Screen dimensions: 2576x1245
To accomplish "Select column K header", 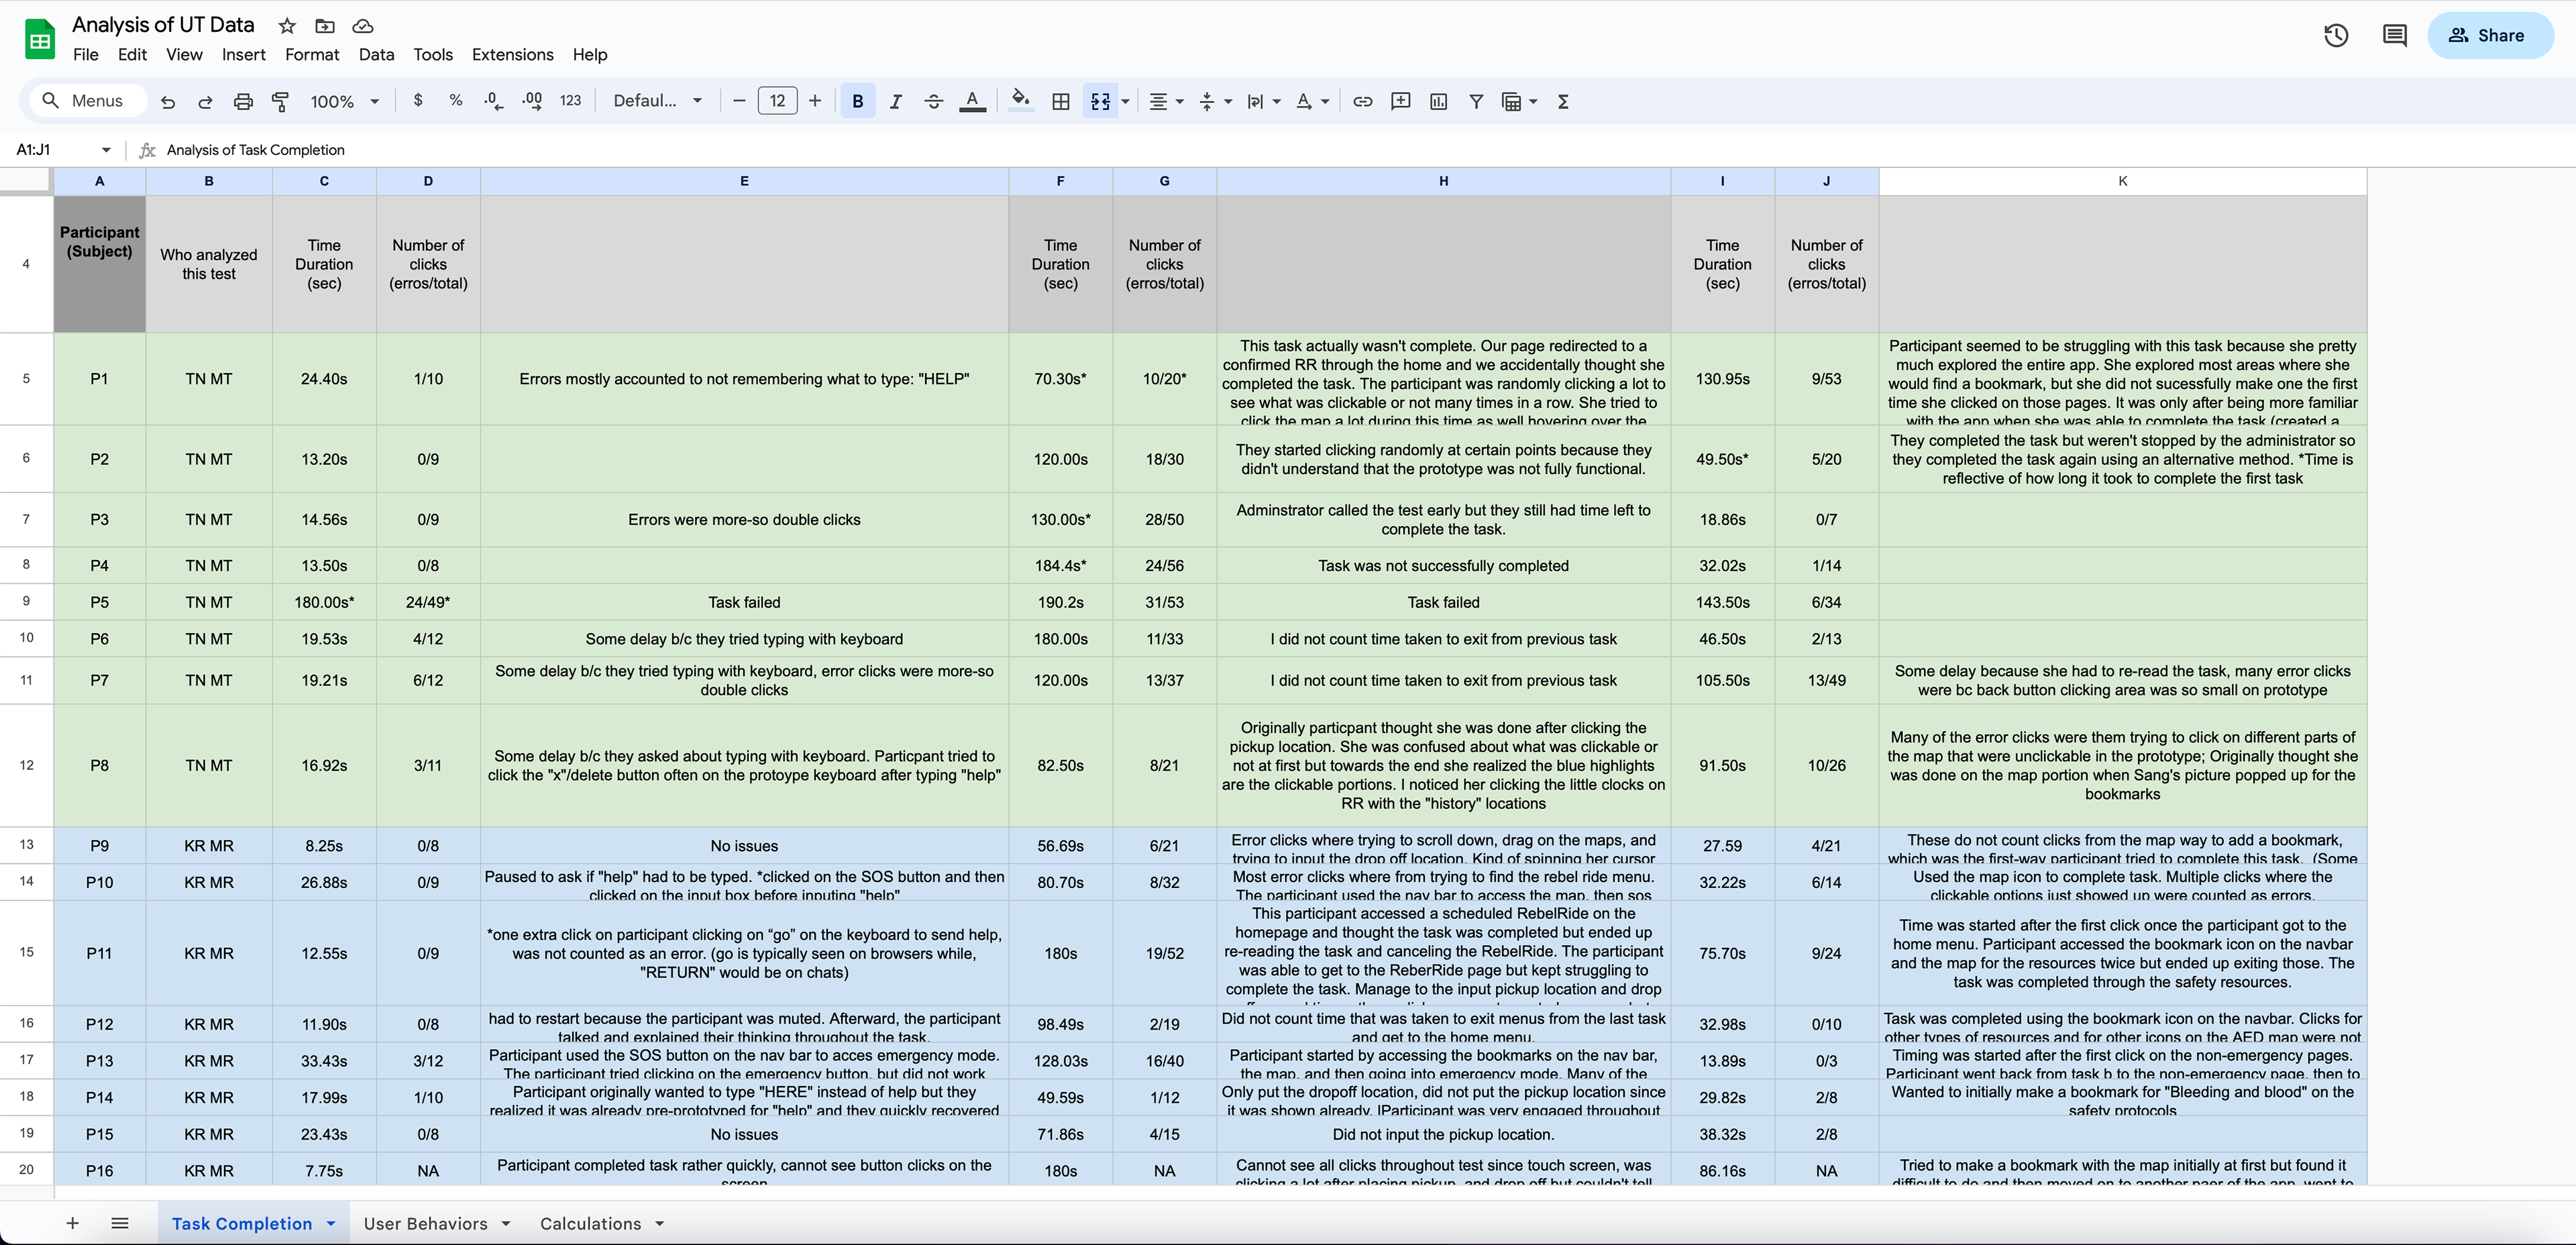I will 2122,181.
